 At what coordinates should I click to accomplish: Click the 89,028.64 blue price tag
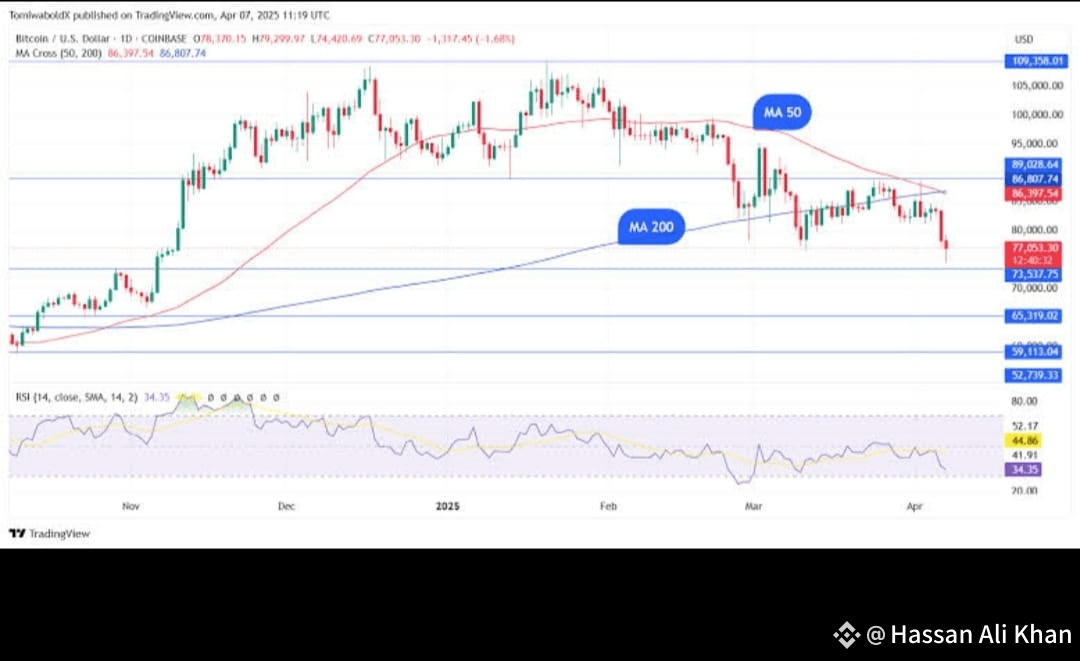[1034, 165]
